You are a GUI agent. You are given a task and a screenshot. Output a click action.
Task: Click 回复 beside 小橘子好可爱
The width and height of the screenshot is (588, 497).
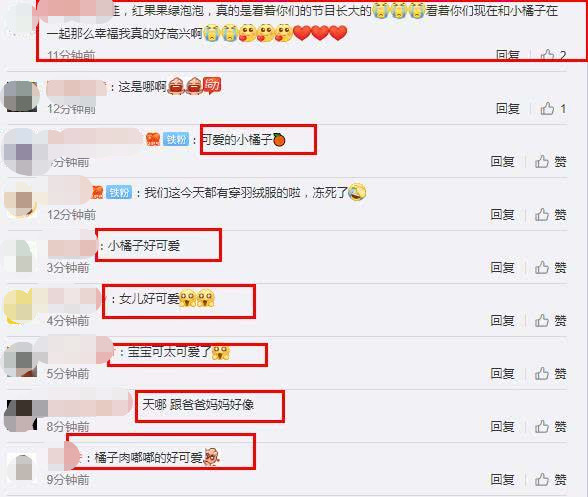[502, 268]
